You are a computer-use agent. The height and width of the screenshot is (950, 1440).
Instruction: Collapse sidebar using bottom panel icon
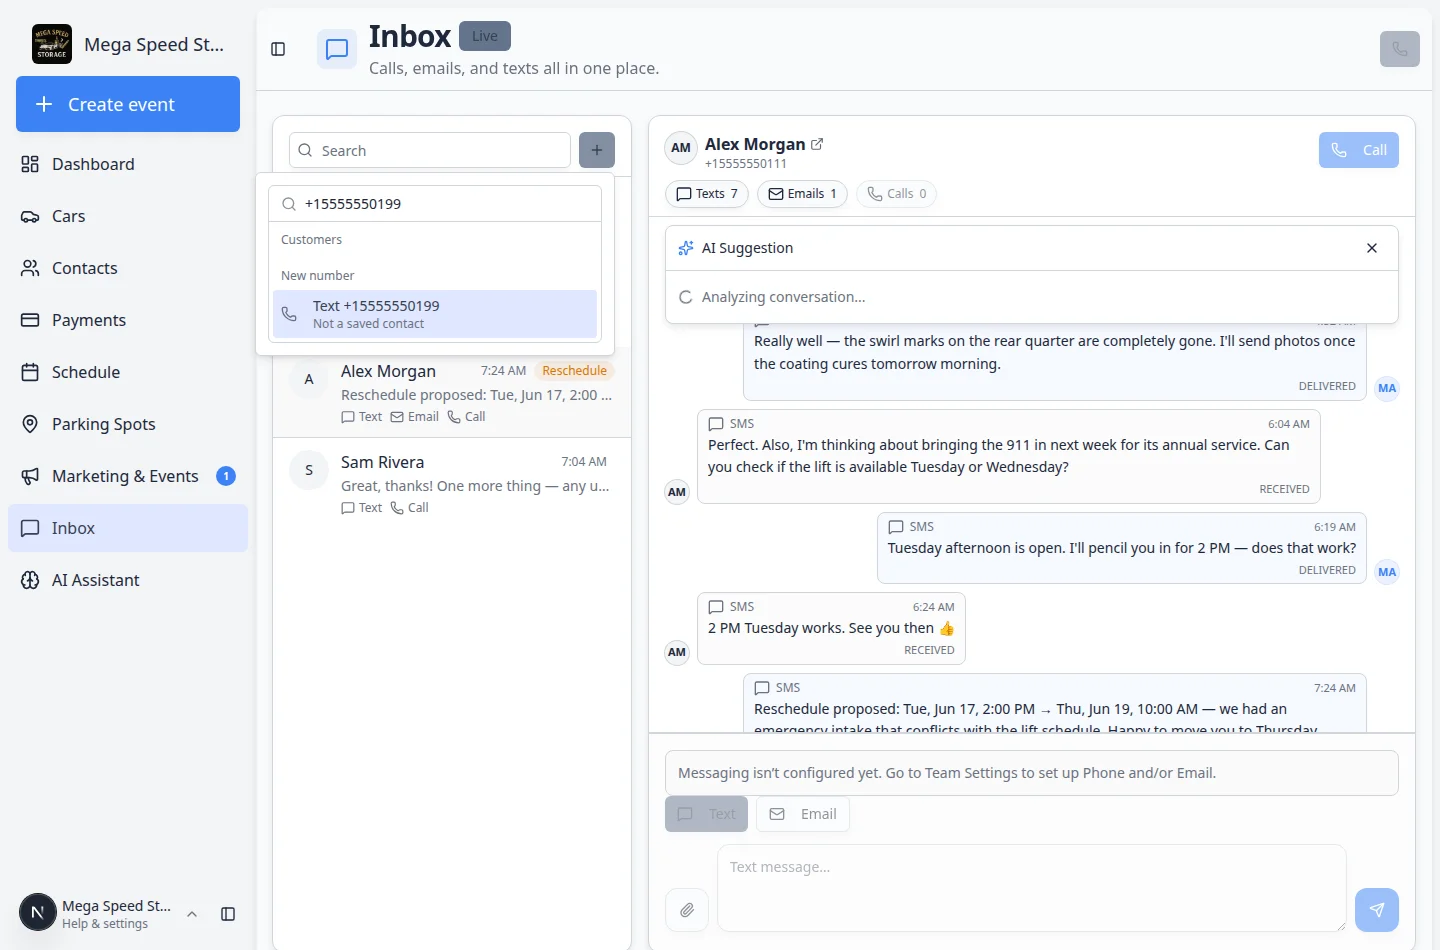click(x=228, y=914)
